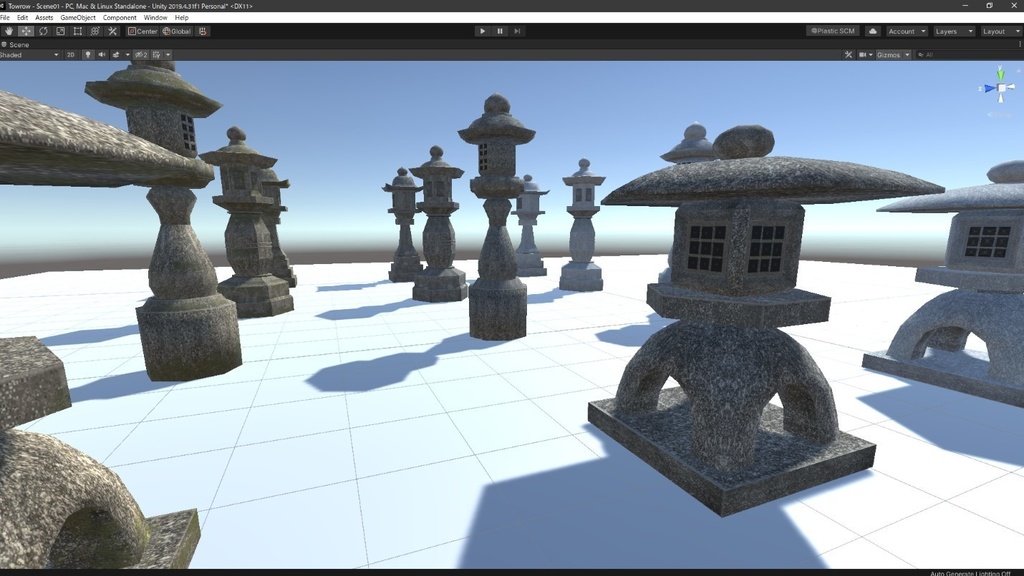Toggle hidden objects visibility counter
The height and width of the screenshot is (576, 1024).
tap(141, 55)
